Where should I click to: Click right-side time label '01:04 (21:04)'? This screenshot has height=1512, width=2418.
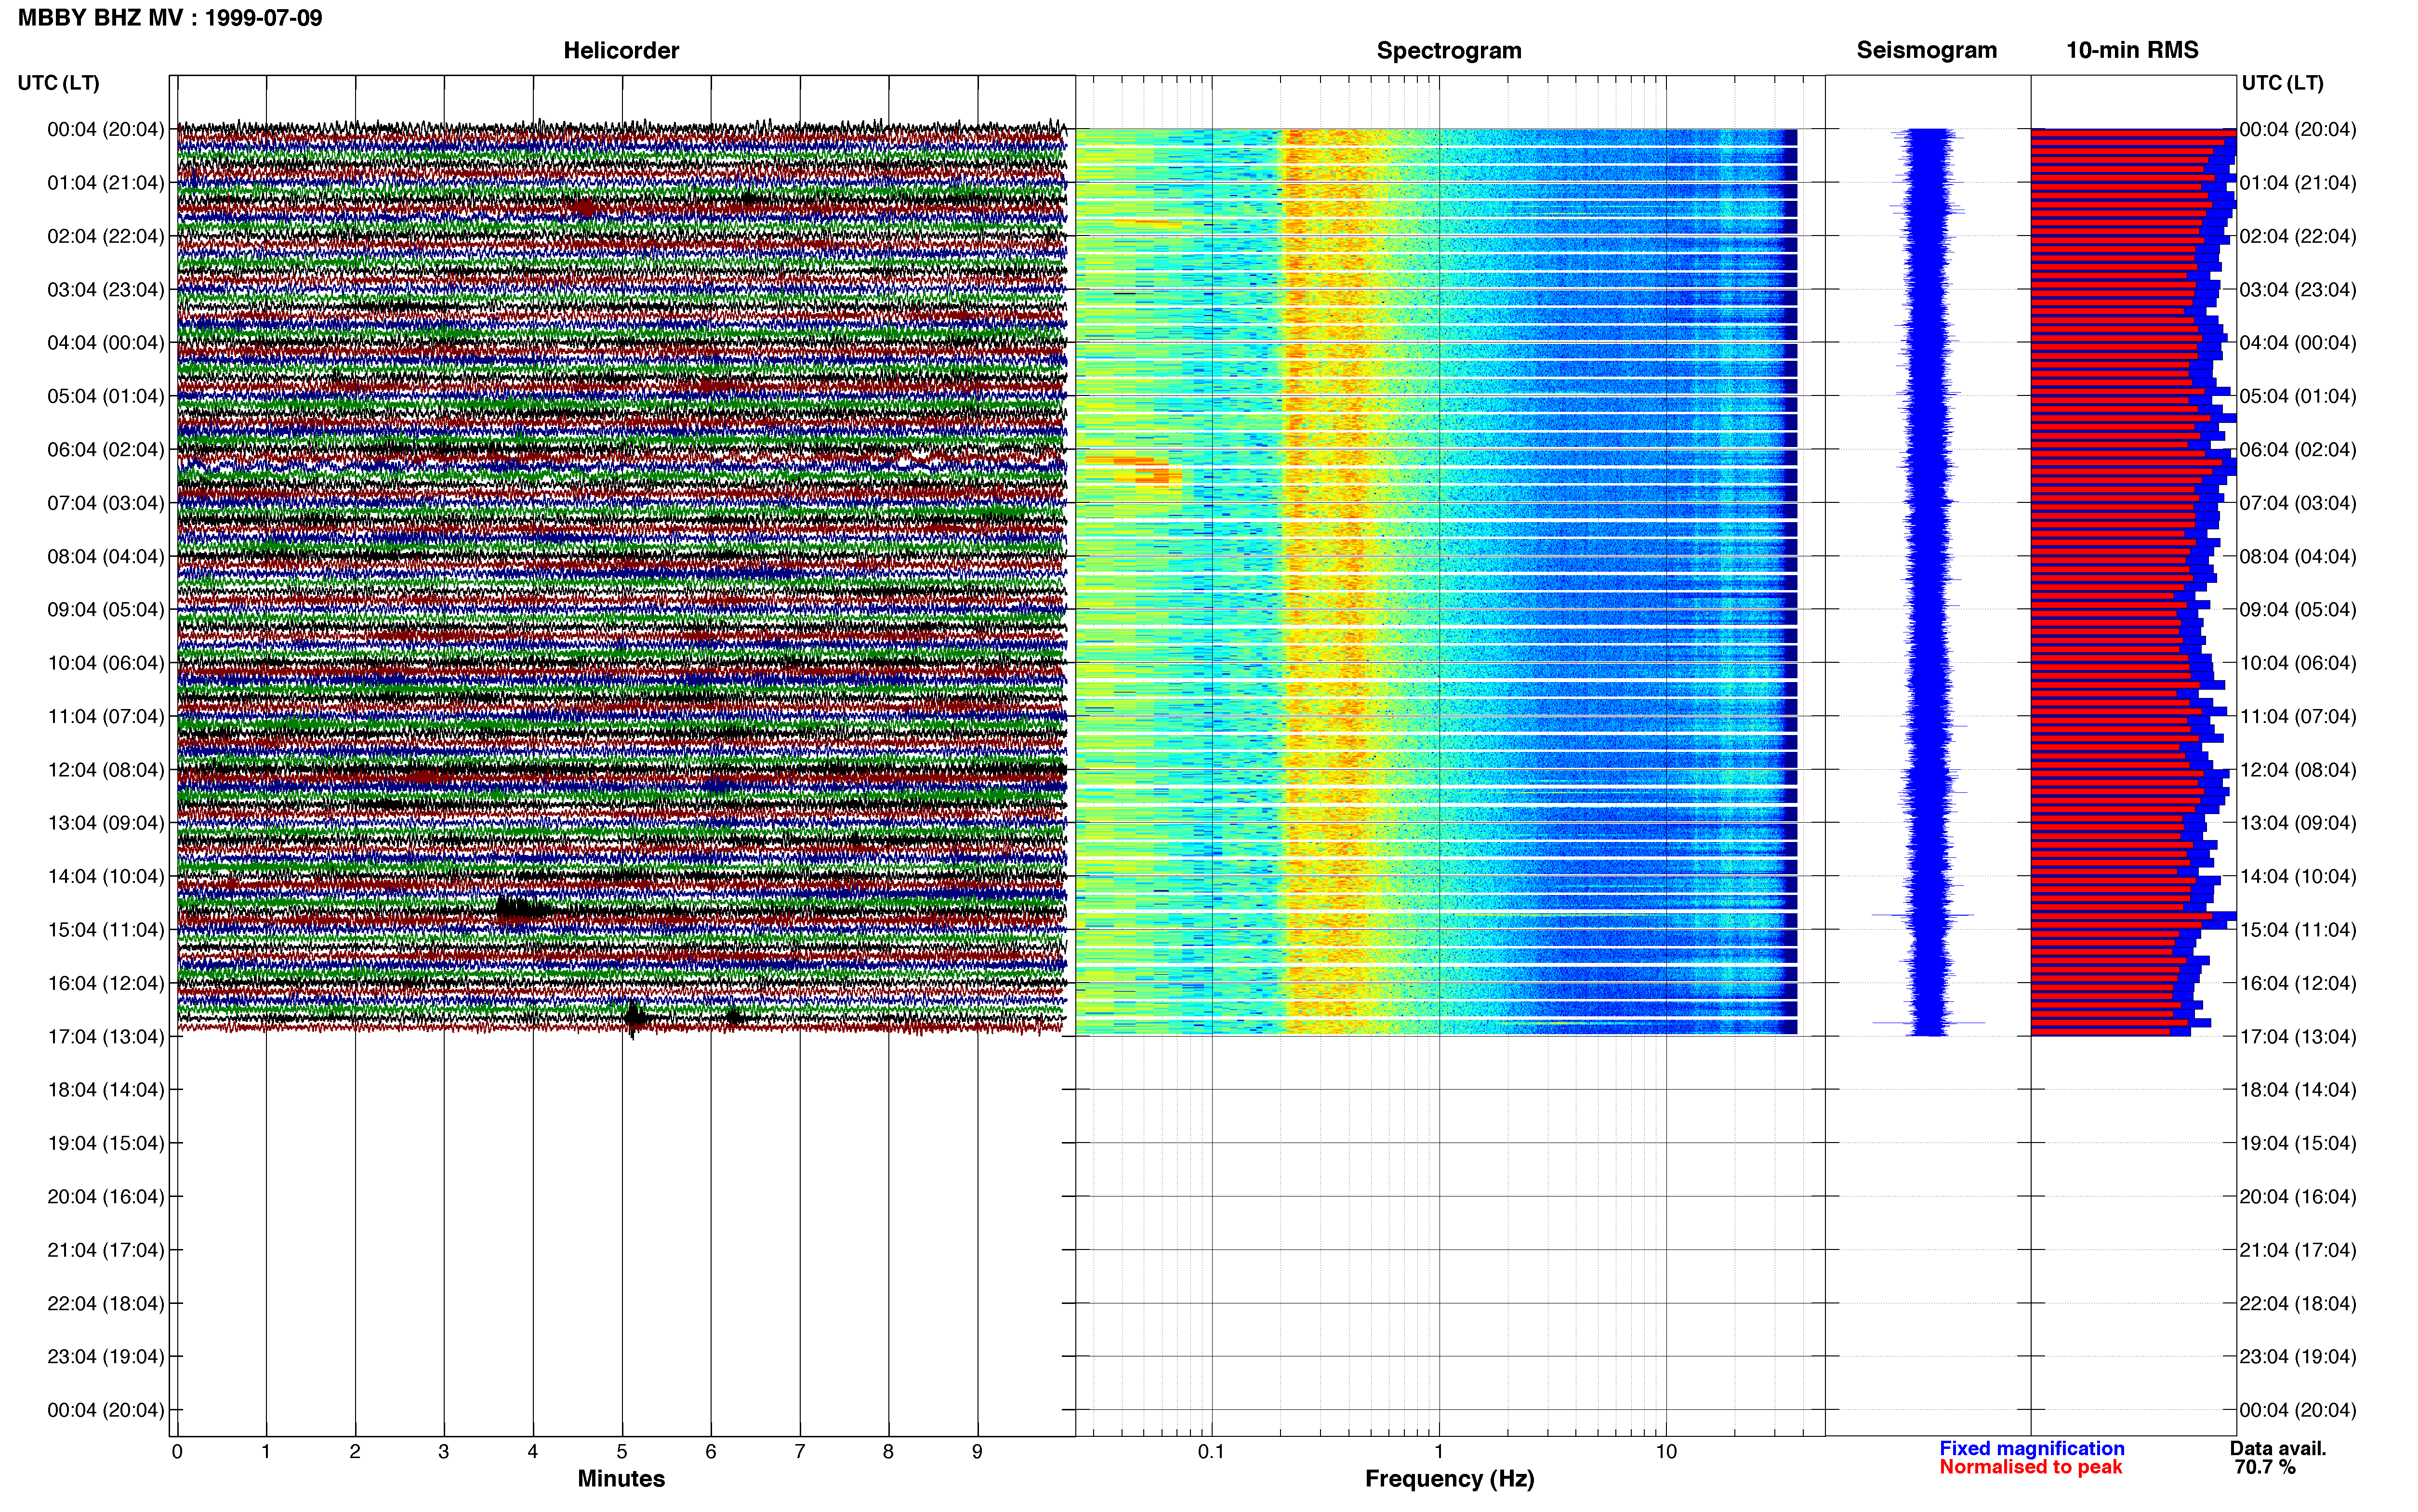coord(2298,183)
